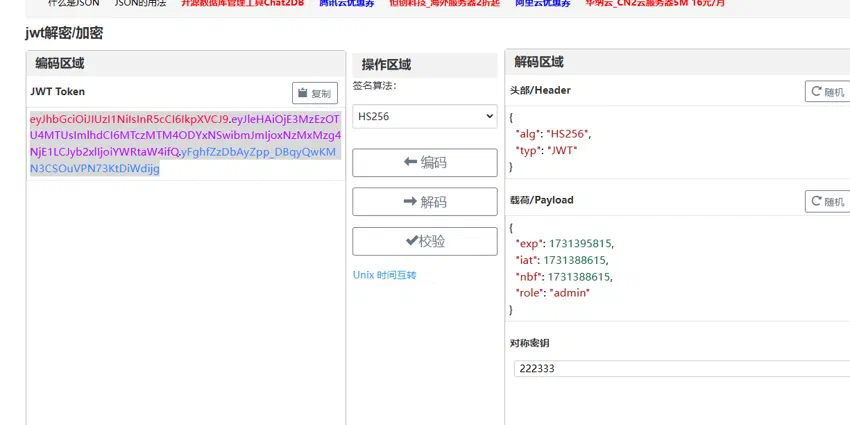Click the jwt解密/加密 page title
The height and width of the screenshot is (425, 850).
(64, 33)
